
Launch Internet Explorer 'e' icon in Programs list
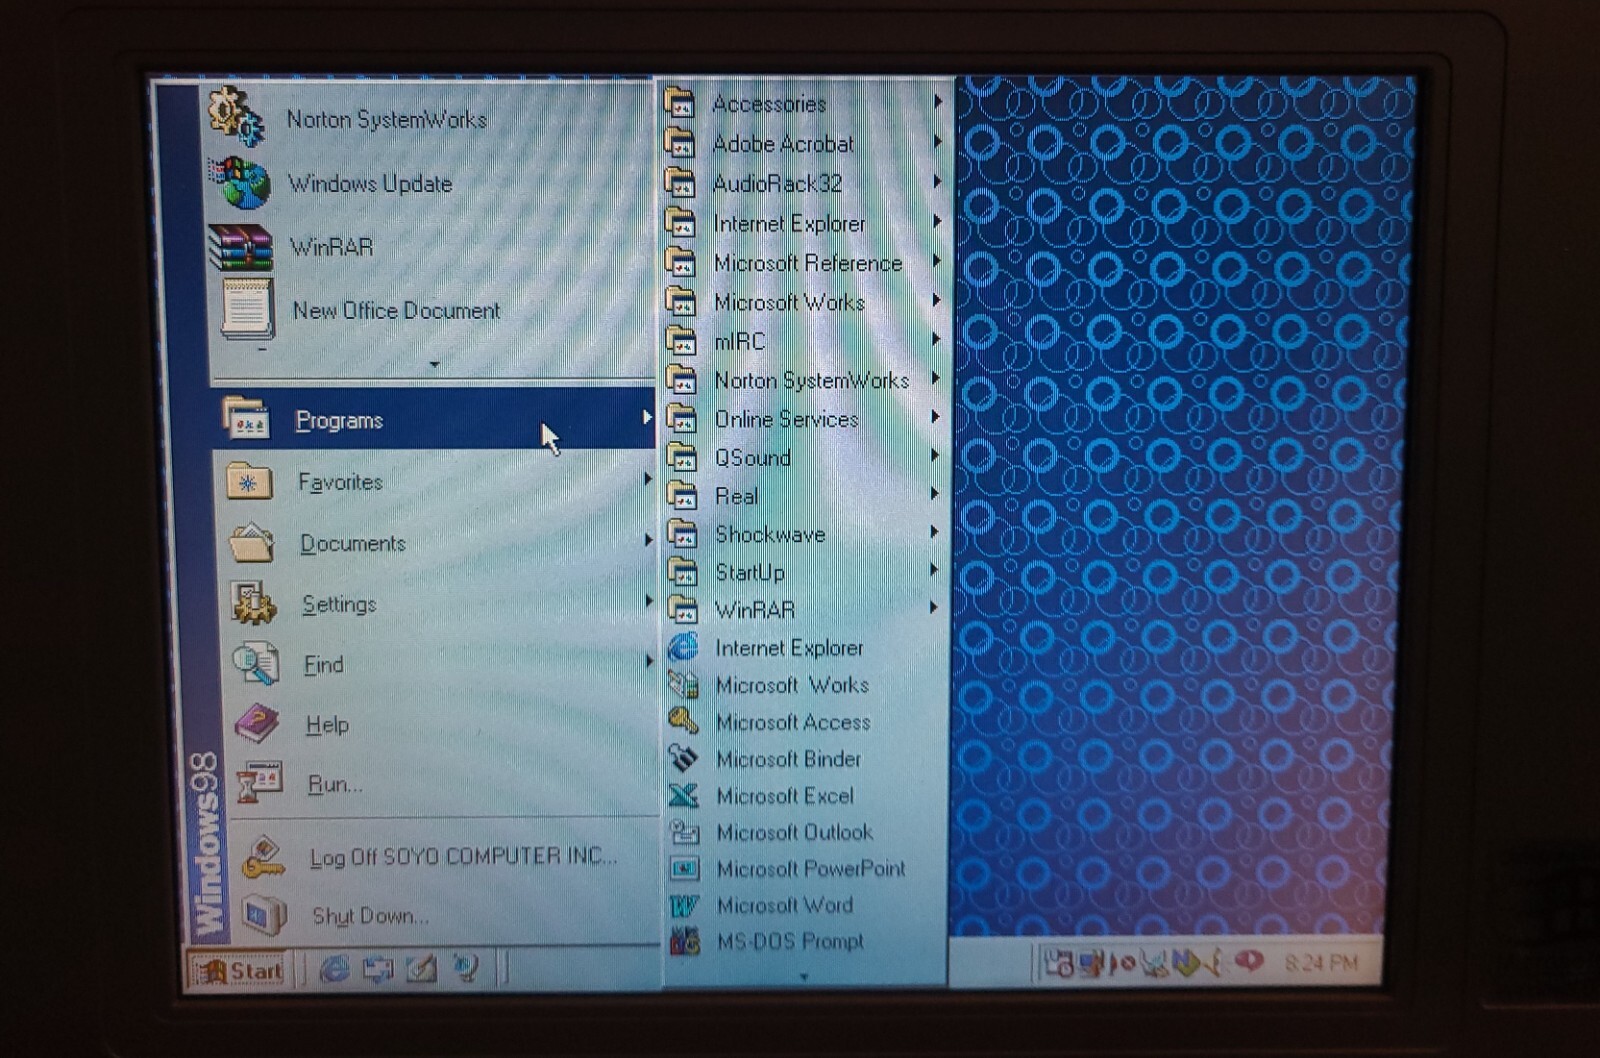[683, 647]
